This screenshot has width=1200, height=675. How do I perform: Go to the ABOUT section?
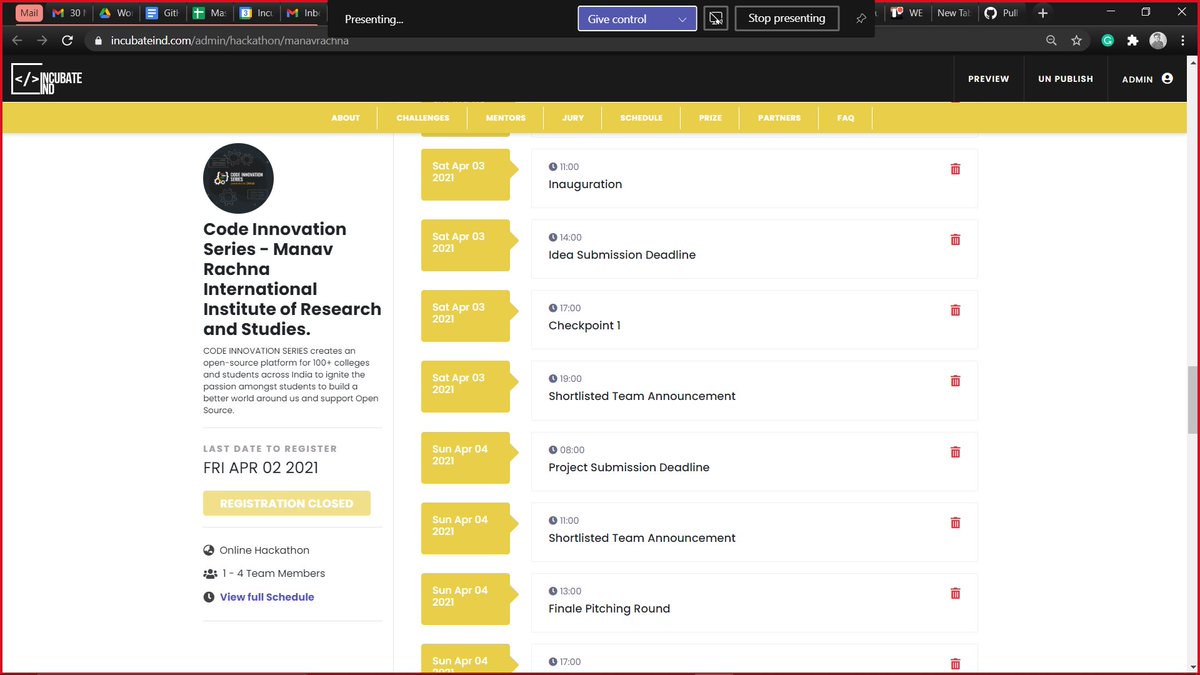(345, 118)
